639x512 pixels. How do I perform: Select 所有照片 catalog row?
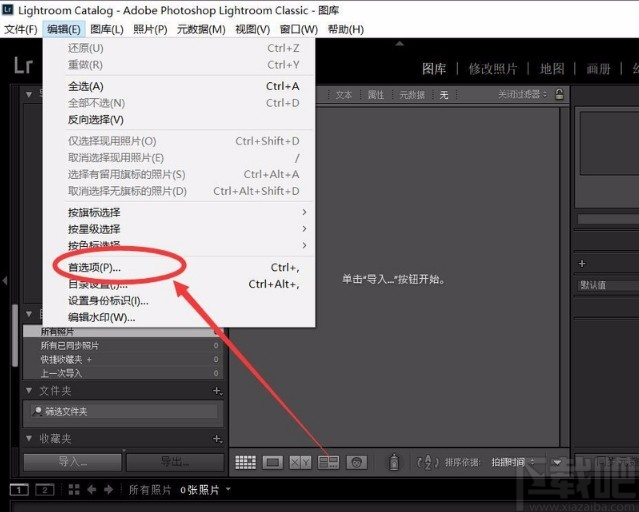[x=122, y=331]
